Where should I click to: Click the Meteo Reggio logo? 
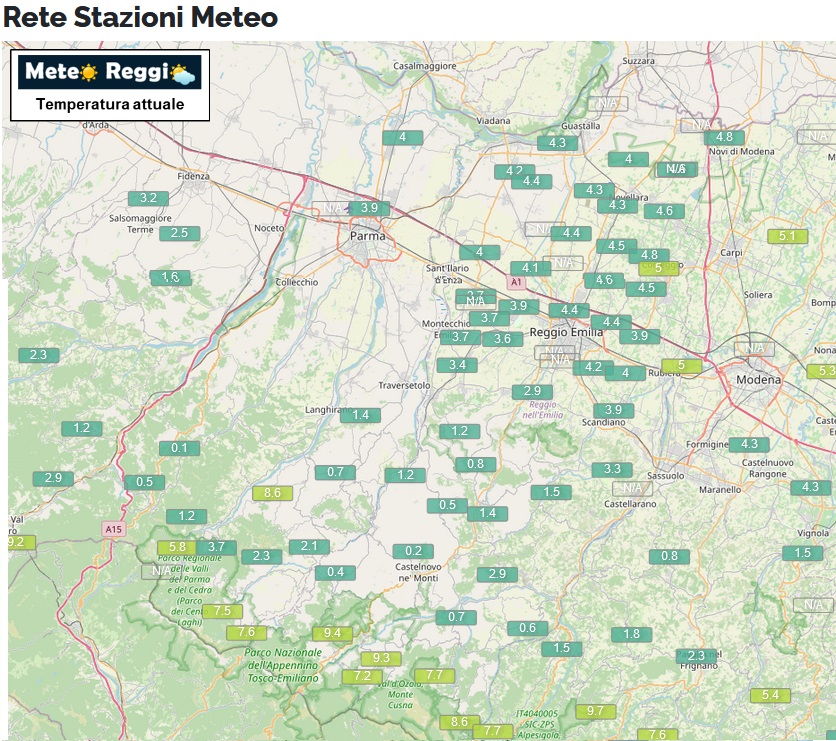110,72
